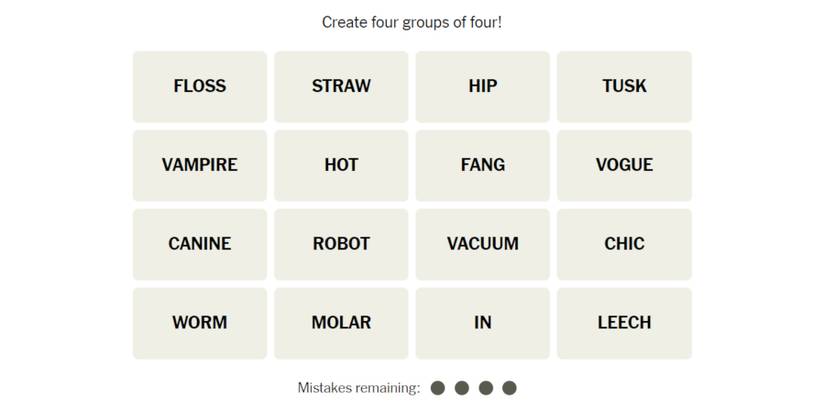Choose the TUSK tile
Viewport: 825px width, 413px height.
624,86
